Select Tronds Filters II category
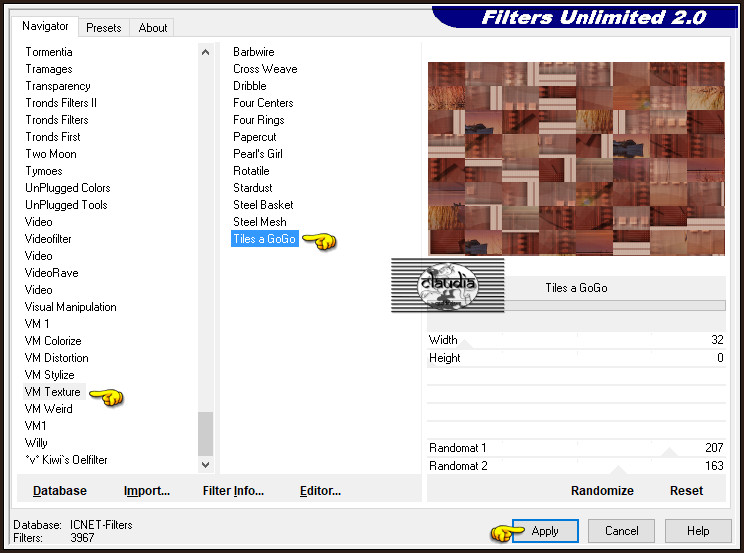The height and width of the screenshot is (553, 744). [61, 103]
